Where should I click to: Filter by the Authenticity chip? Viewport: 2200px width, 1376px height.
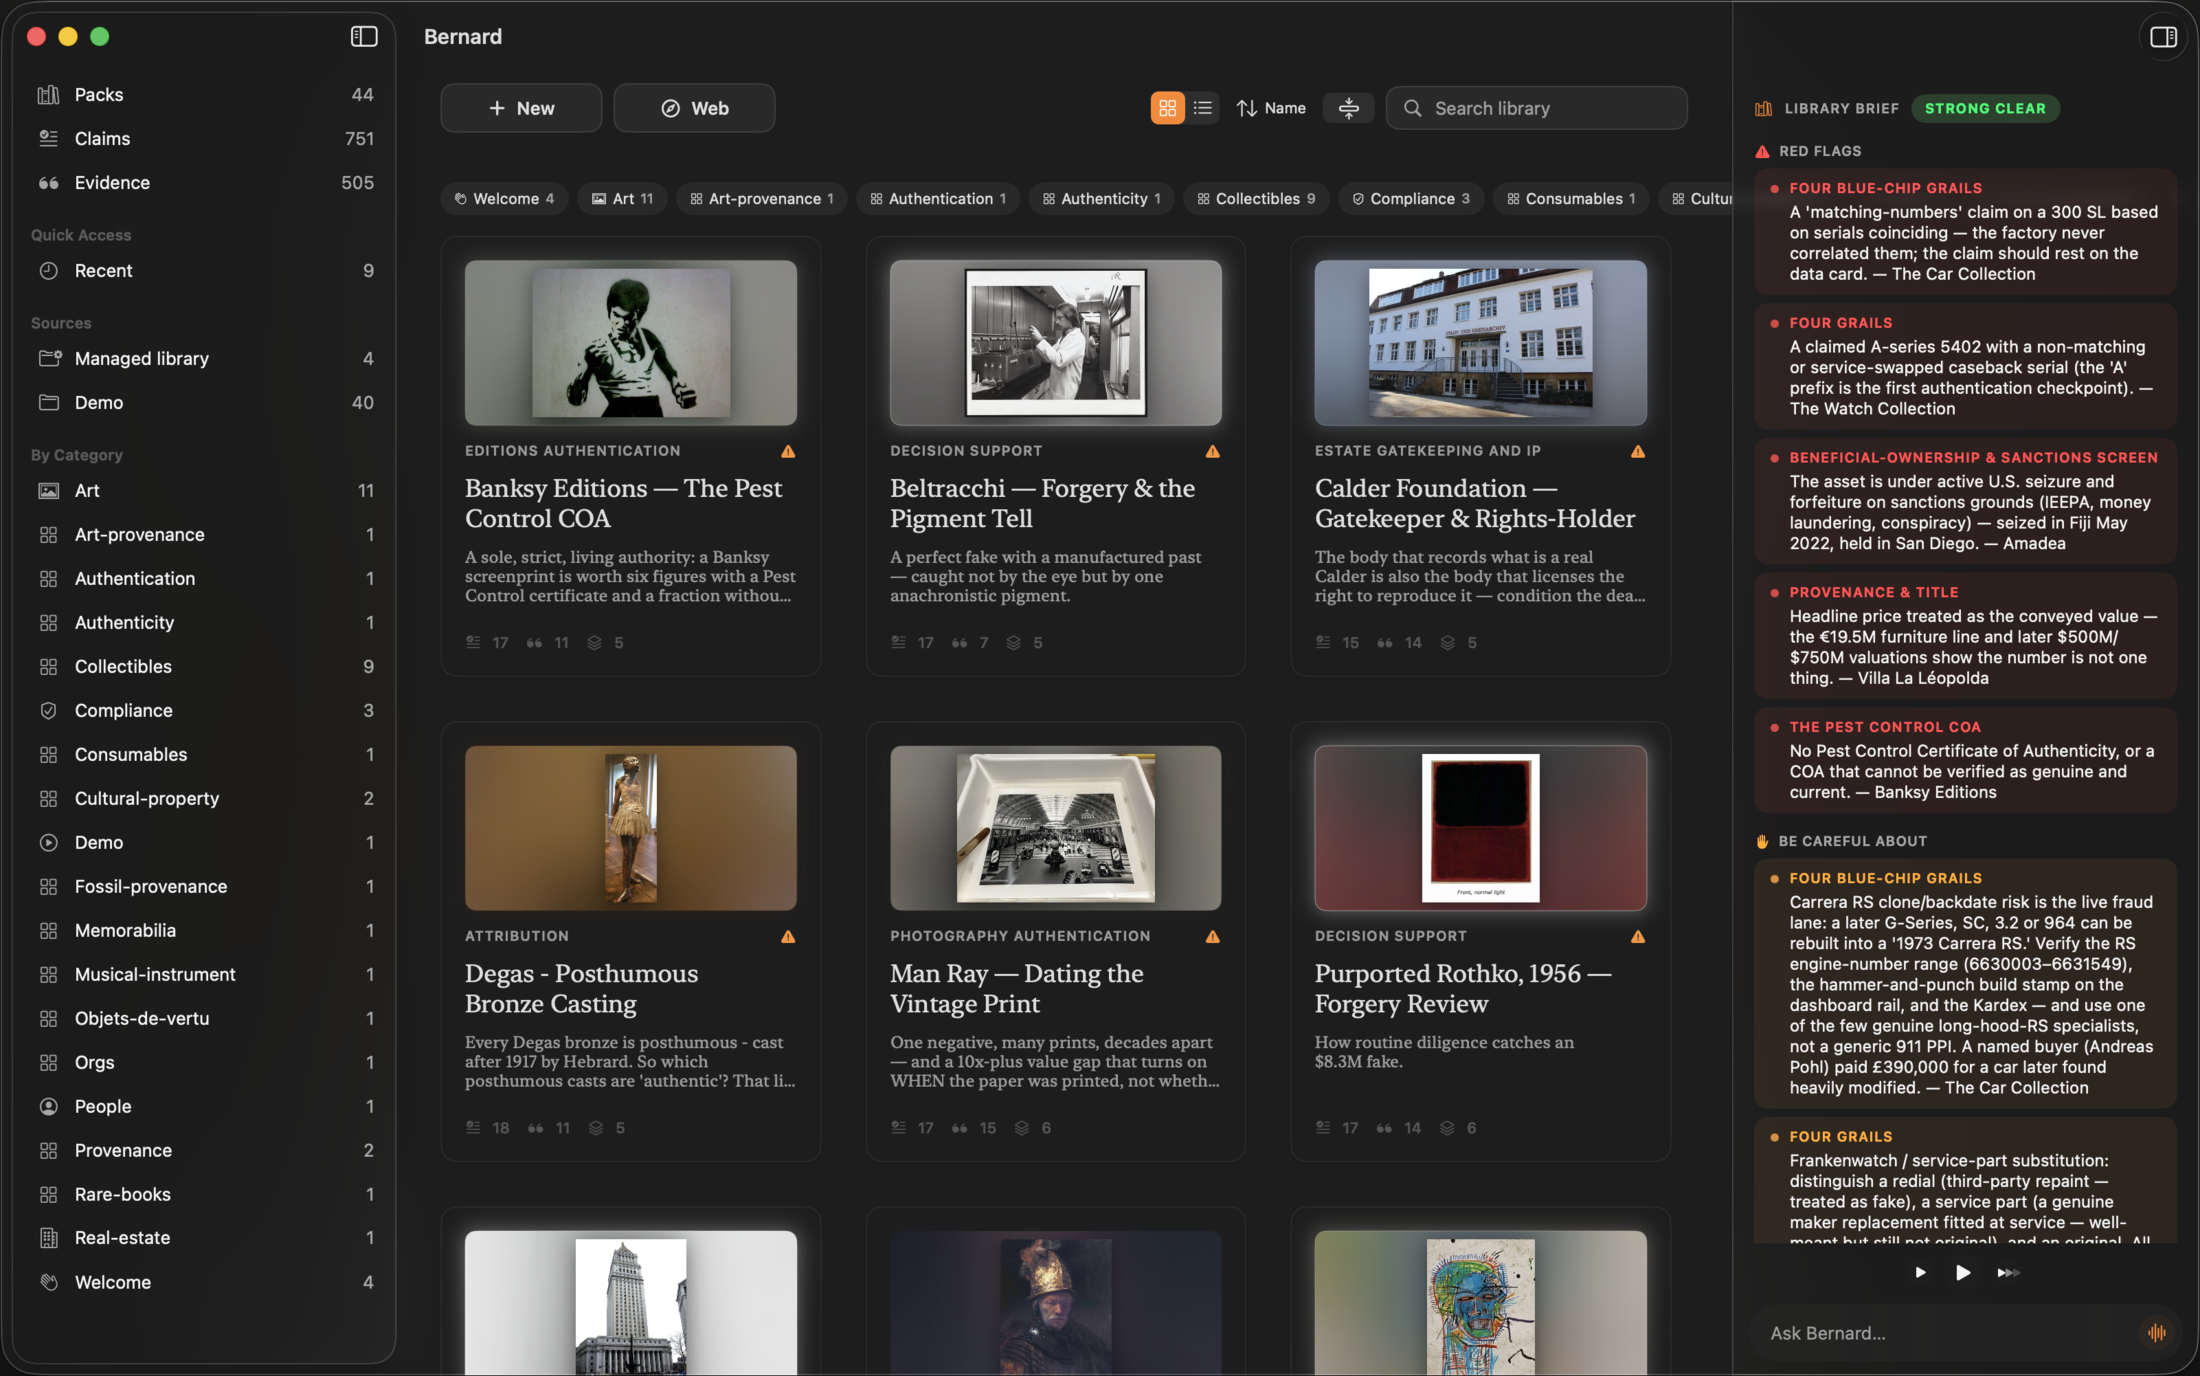1102,199
